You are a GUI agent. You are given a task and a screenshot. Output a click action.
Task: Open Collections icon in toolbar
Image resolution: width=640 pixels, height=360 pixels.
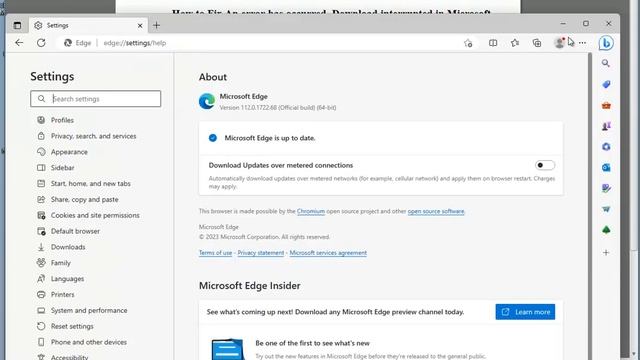pos(537,43)
